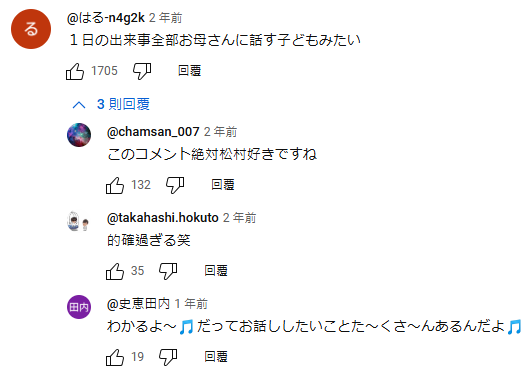Click 回覆 under @chamsan_007's comment
Image resolution: width=525 pixels, height=373 pixels.
pos(223,185)
